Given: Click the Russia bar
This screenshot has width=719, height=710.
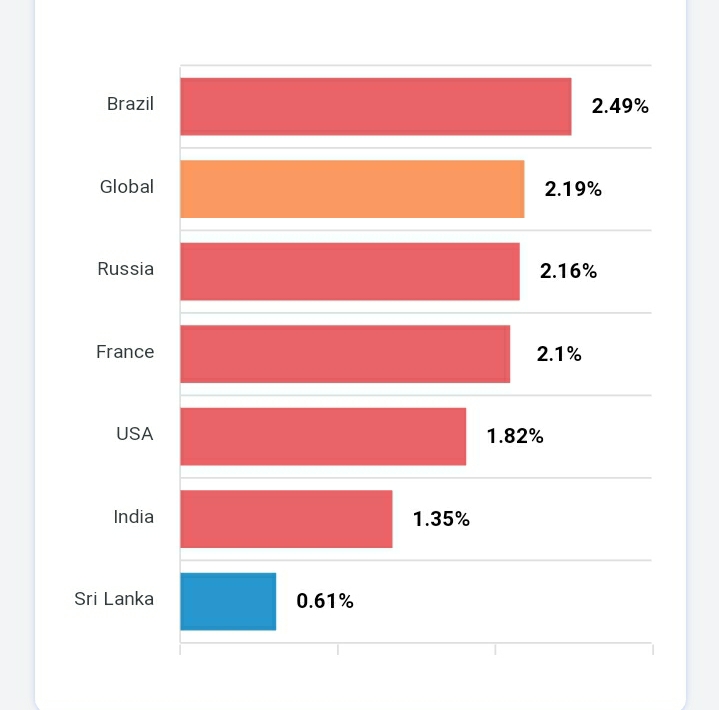Looking at the screenshot, I should (350, 271).
